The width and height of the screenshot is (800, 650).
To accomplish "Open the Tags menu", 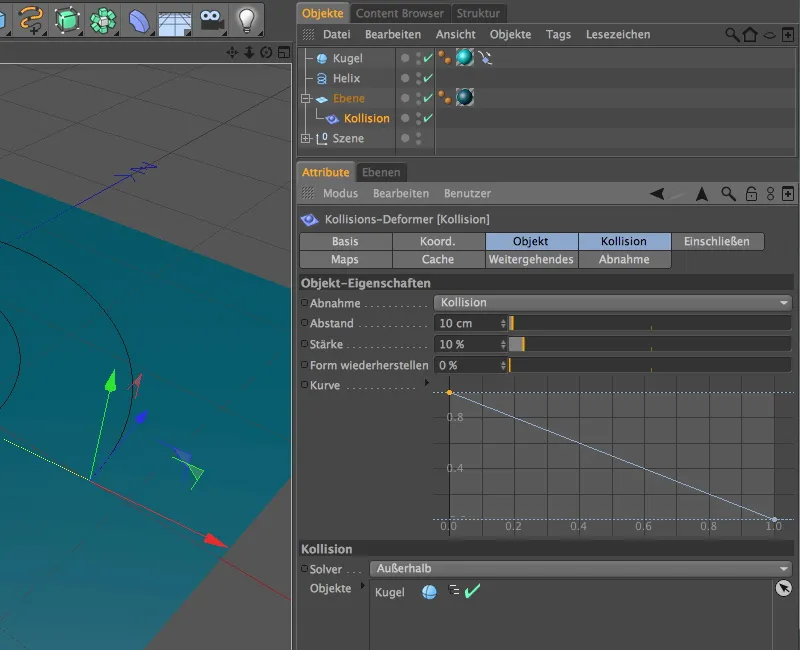I will pos(558,35).
